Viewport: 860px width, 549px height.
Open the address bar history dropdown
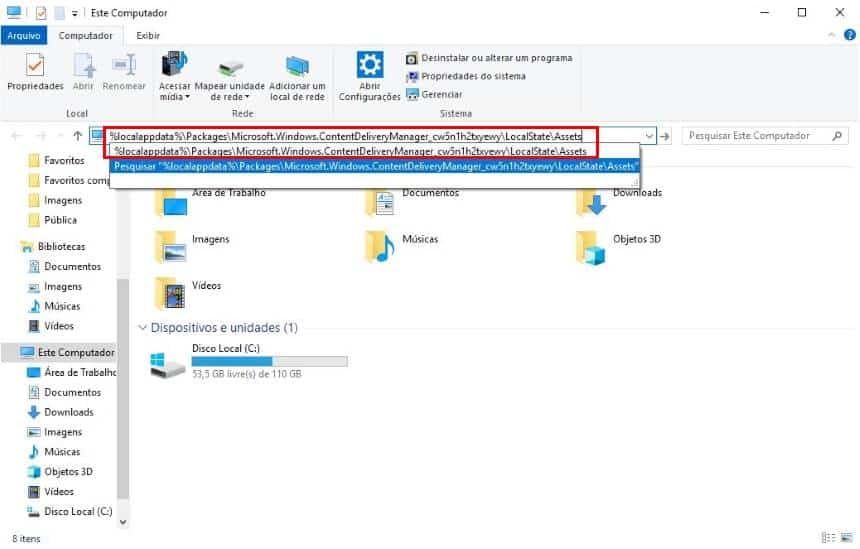click(649, 135)
